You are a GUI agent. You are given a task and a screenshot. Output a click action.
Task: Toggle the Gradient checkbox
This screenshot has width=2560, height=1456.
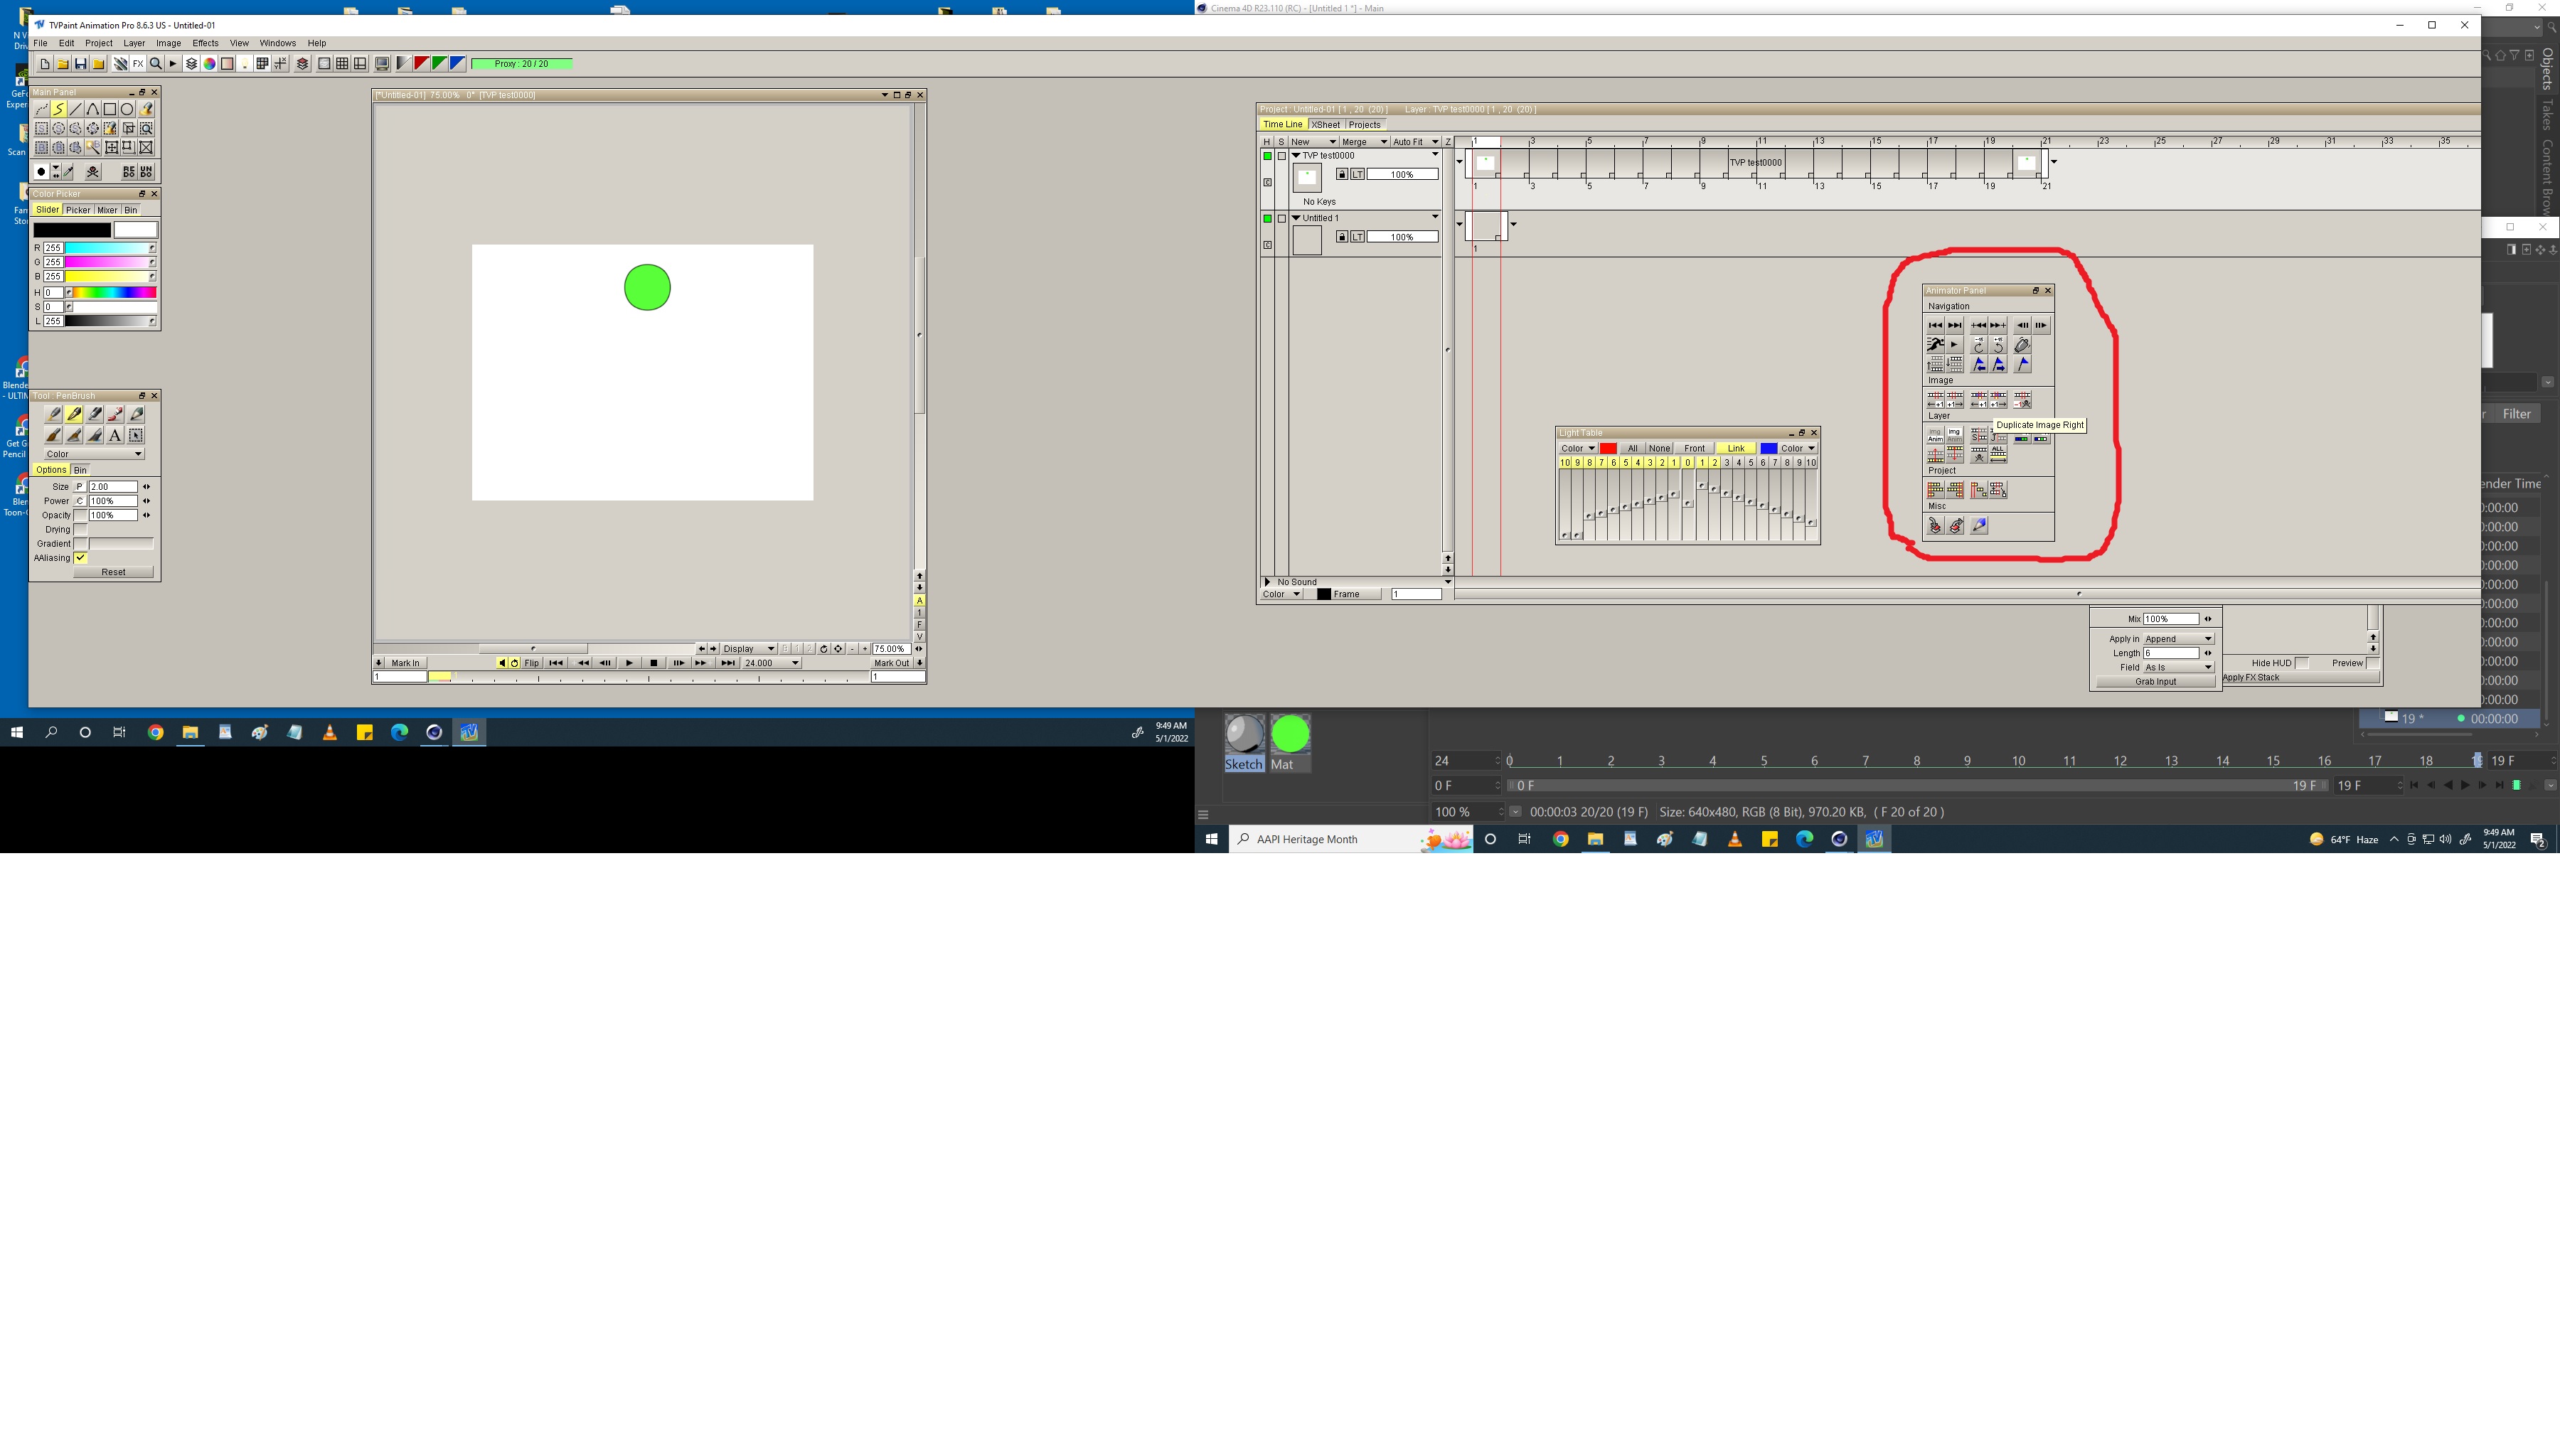(81, 544)
